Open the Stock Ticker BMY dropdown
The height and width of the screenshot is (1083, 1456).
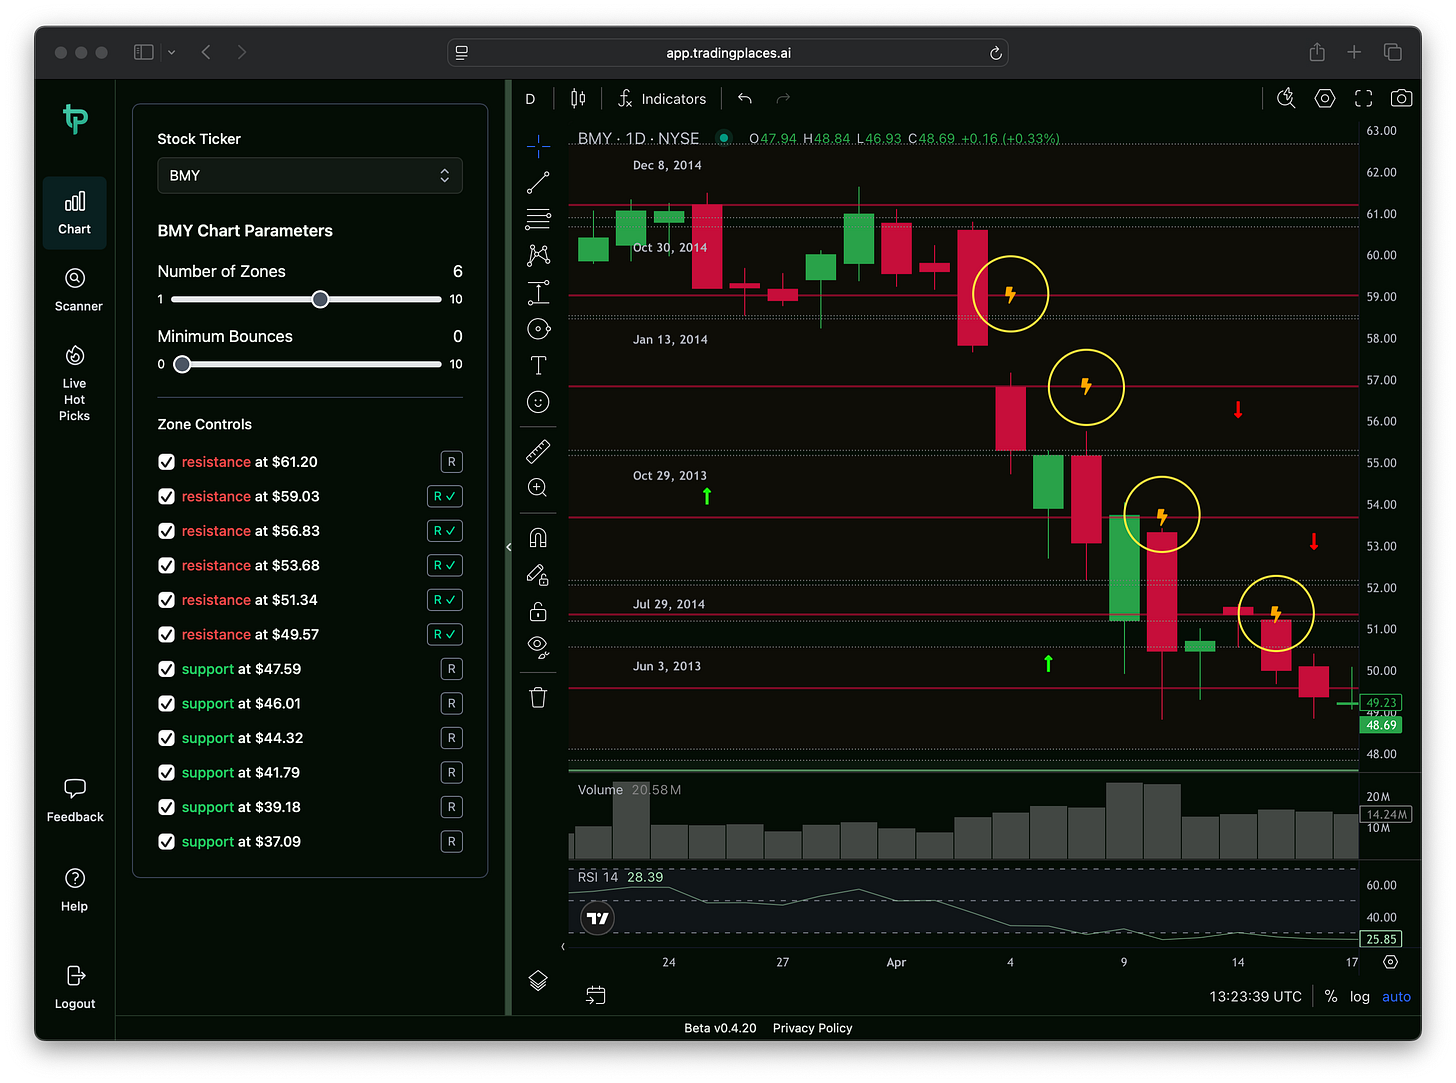pyautogui.click(x=310, y=175)
